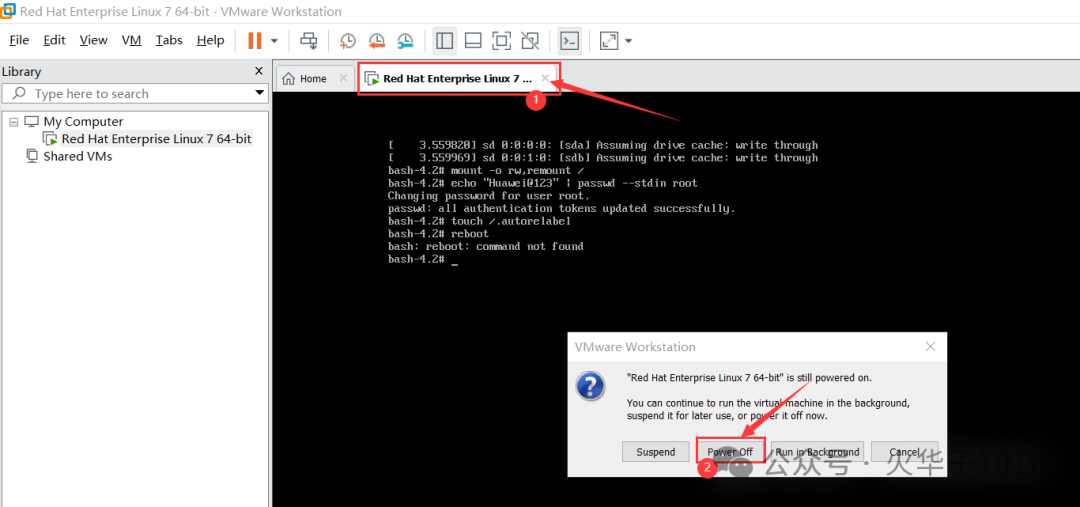The width and height of the screenshot is (1080, 507).
Task: Select Shared VMs in the Library
Action: pos(78,156)
